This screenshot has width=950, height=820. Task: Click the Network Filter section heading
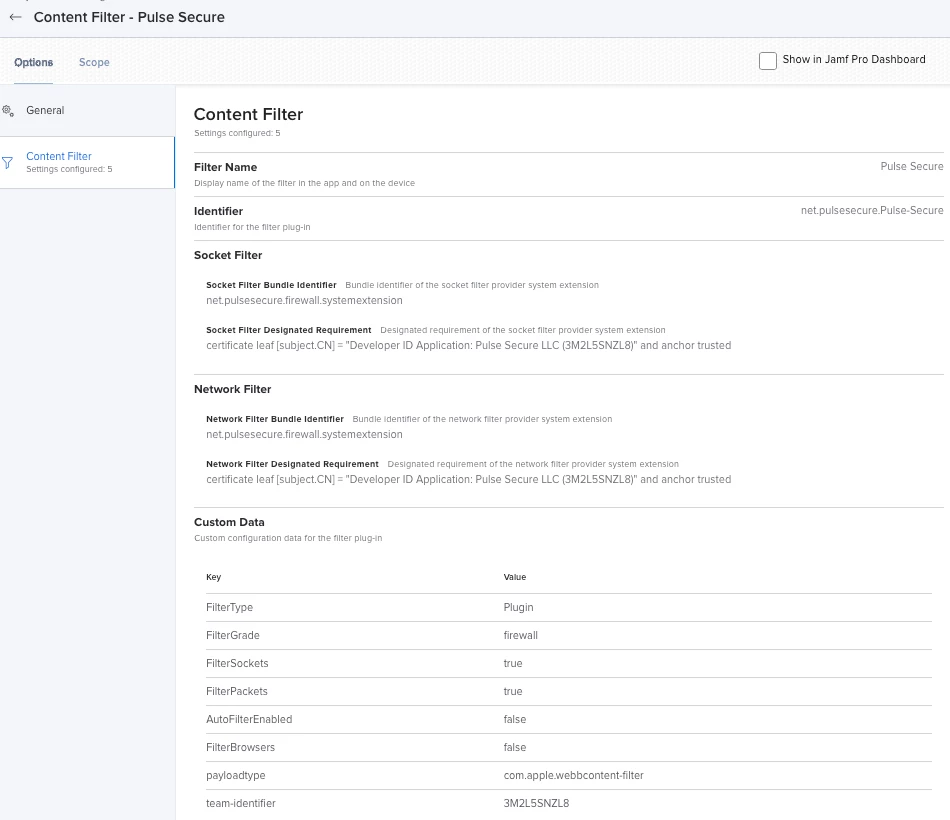(233, 389)
